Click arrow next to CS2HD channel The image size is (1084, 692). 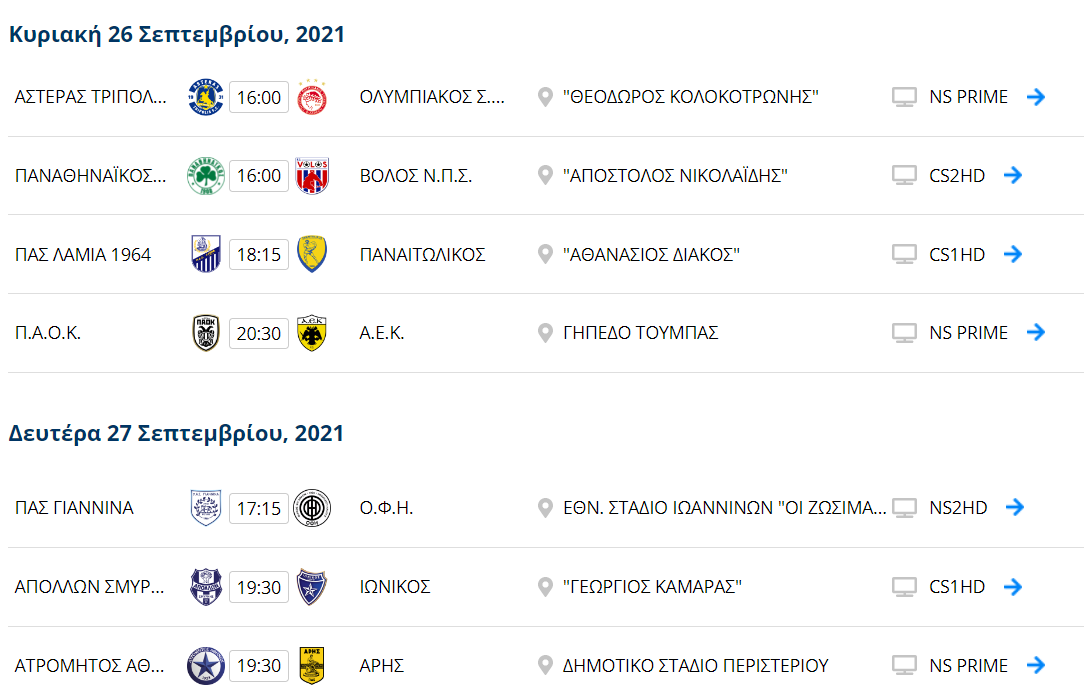1013,176
